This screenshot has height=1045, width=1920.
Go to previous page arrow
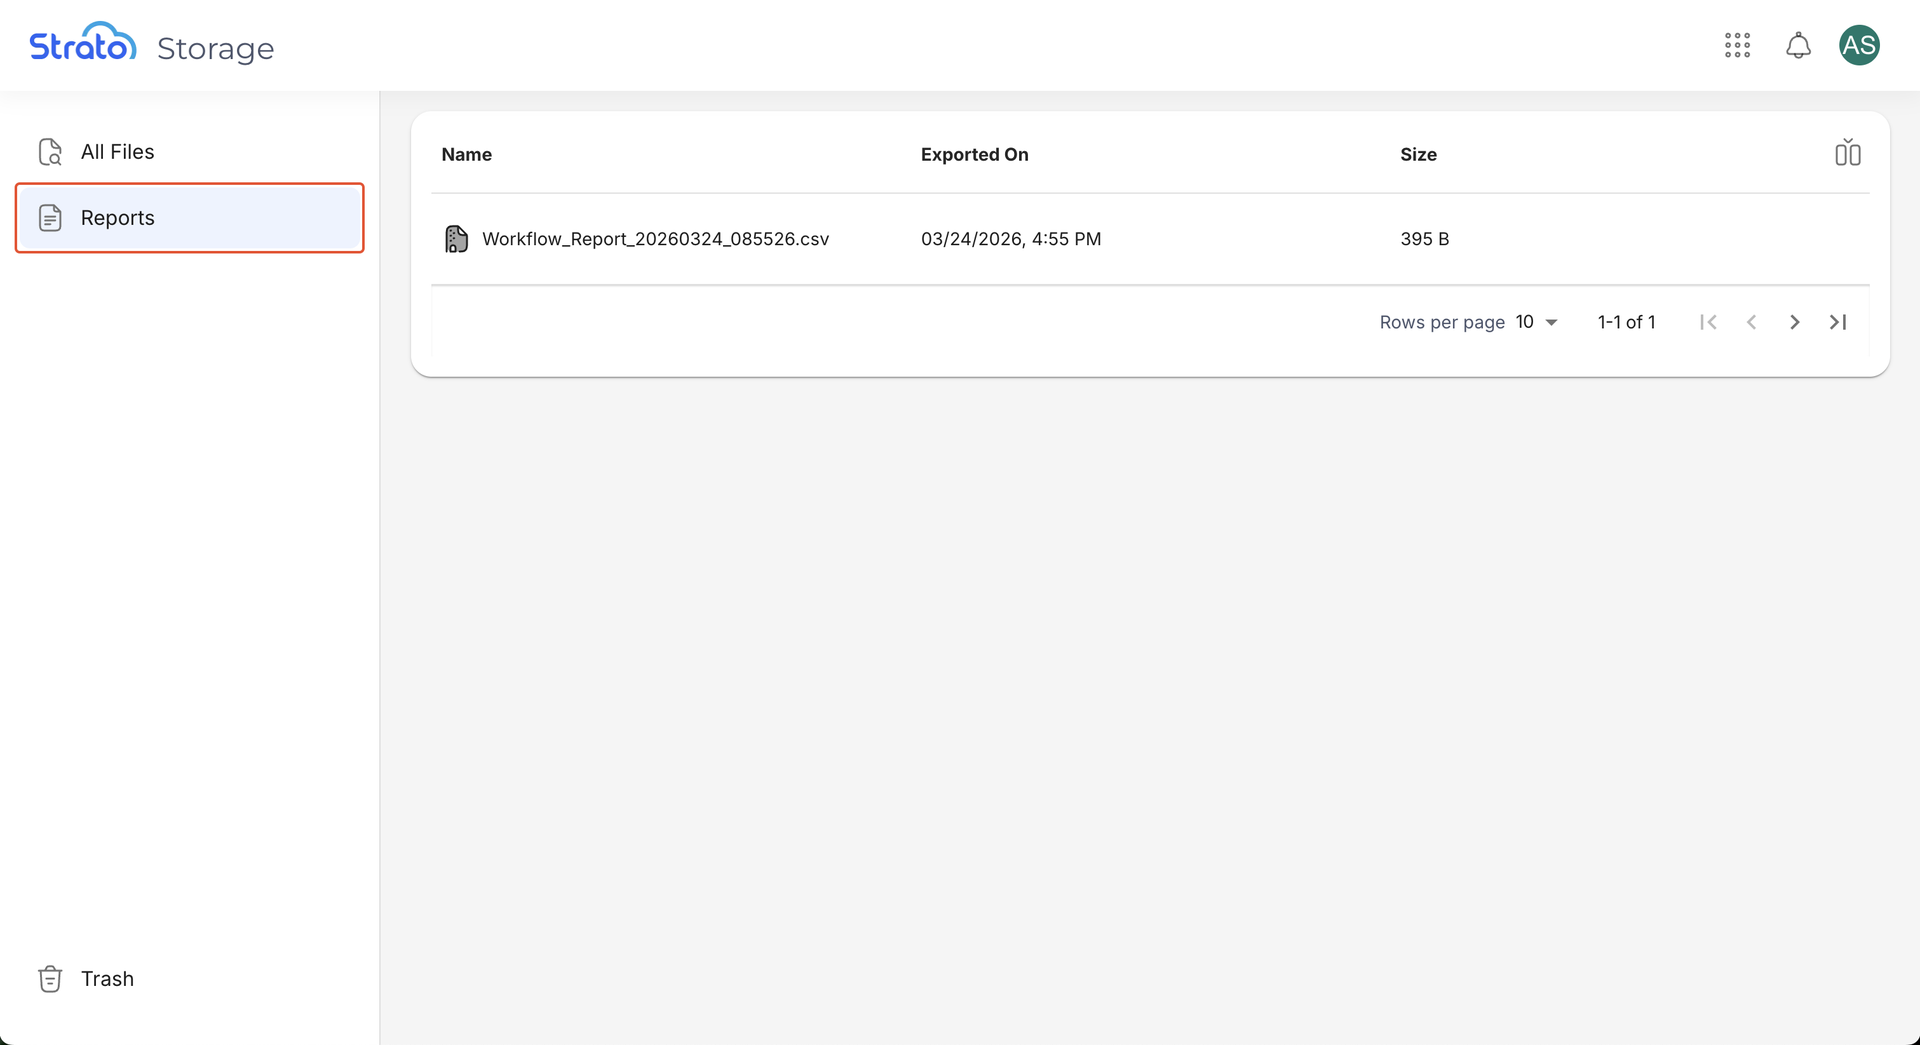1751,322
